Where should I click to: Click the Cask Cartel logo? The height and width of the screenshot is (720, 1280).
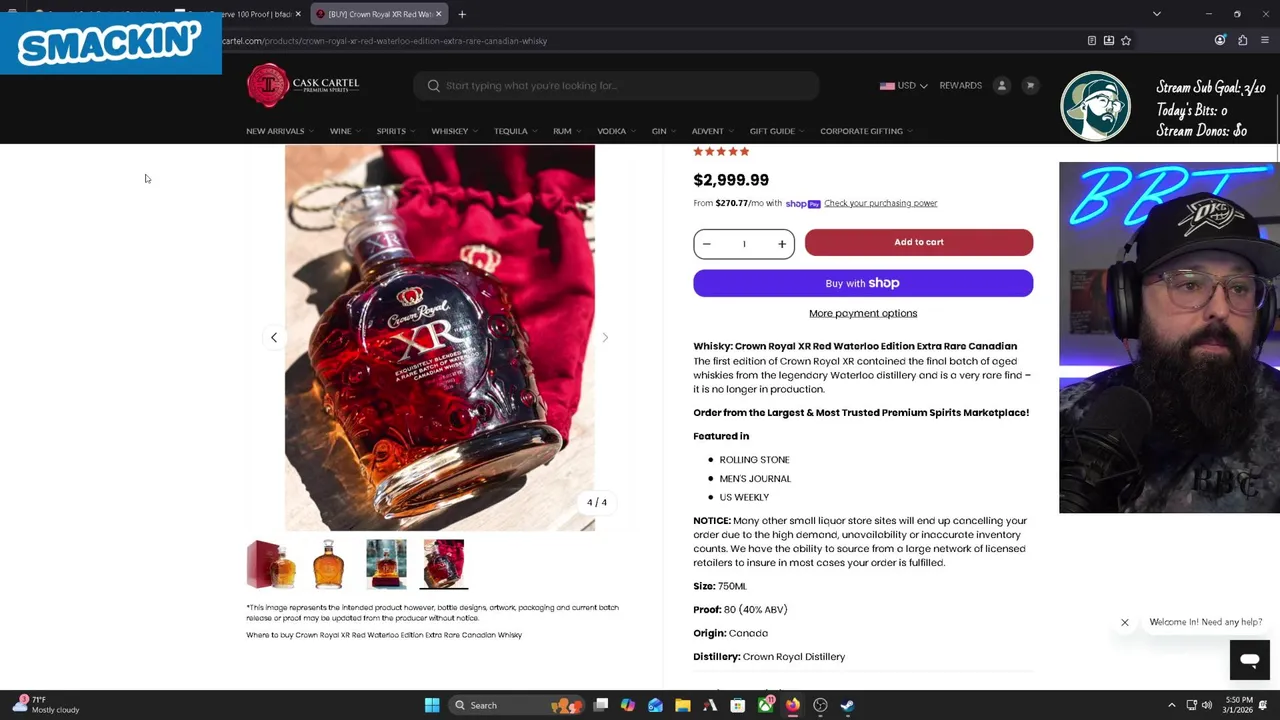[x=303, y=85]
